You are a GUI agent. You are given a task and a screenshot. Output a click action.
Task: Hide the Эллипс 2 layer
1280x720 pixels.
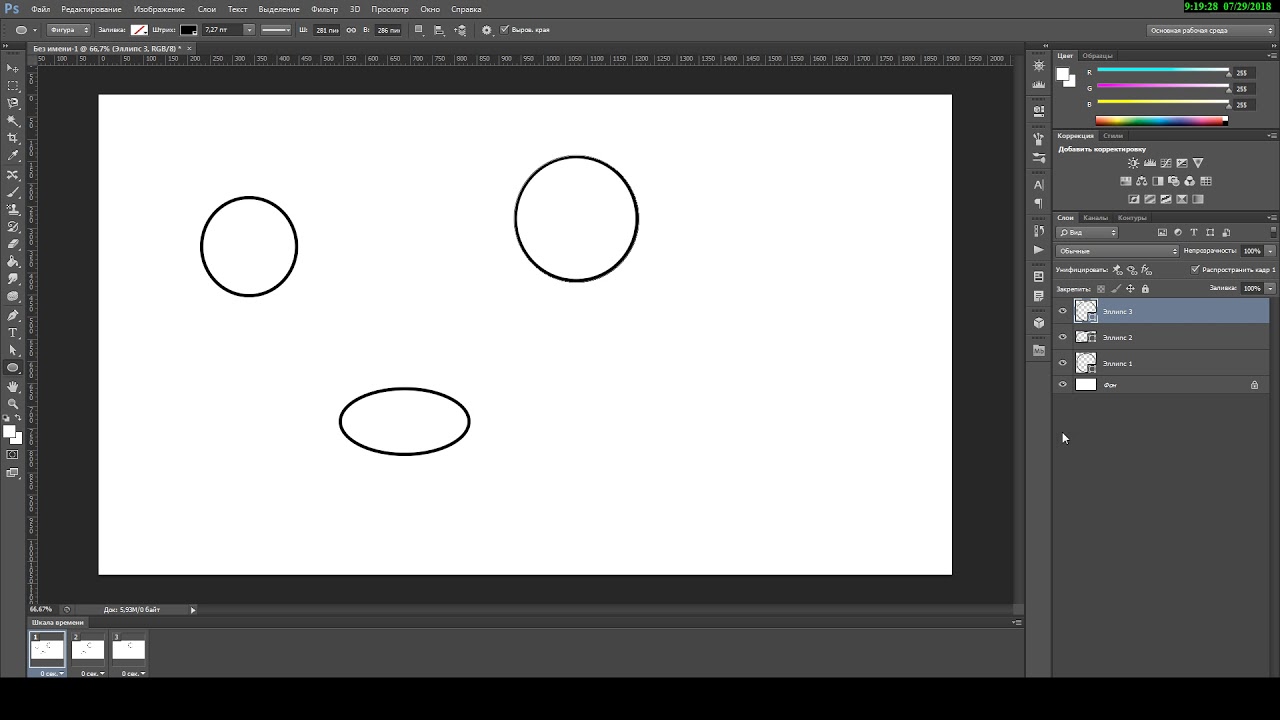[1063, 337]
